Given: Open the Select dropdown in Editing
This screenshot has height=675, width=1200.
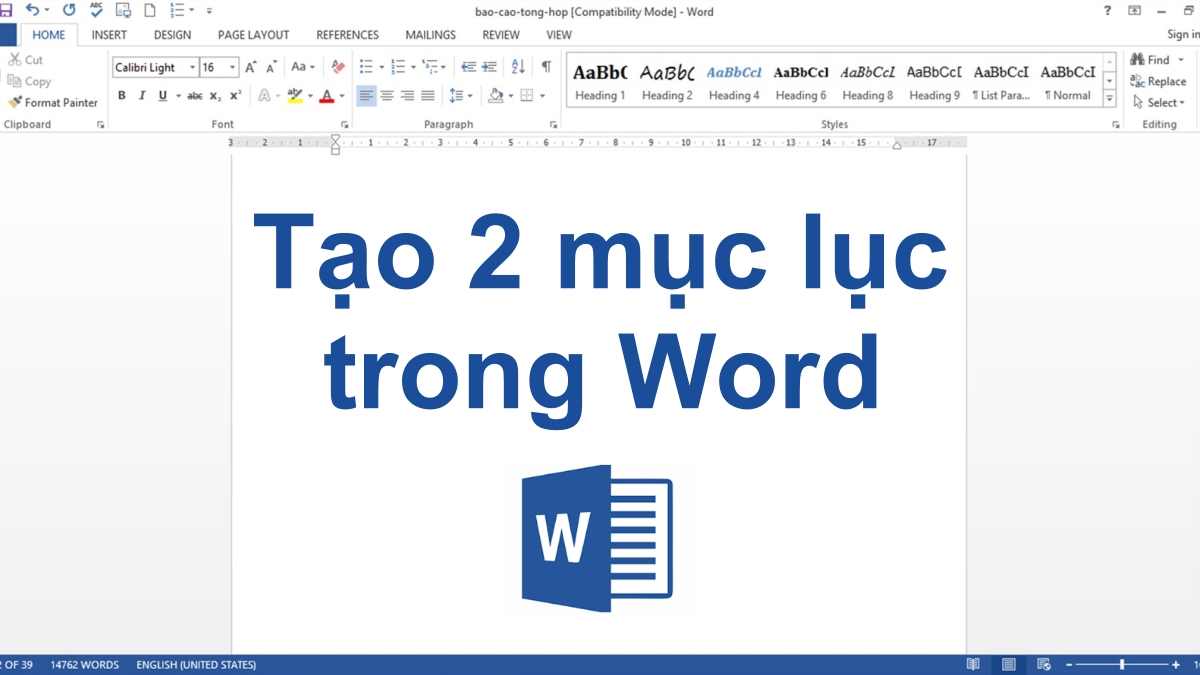Looking at the screenshot, I should click(1158, 102).
